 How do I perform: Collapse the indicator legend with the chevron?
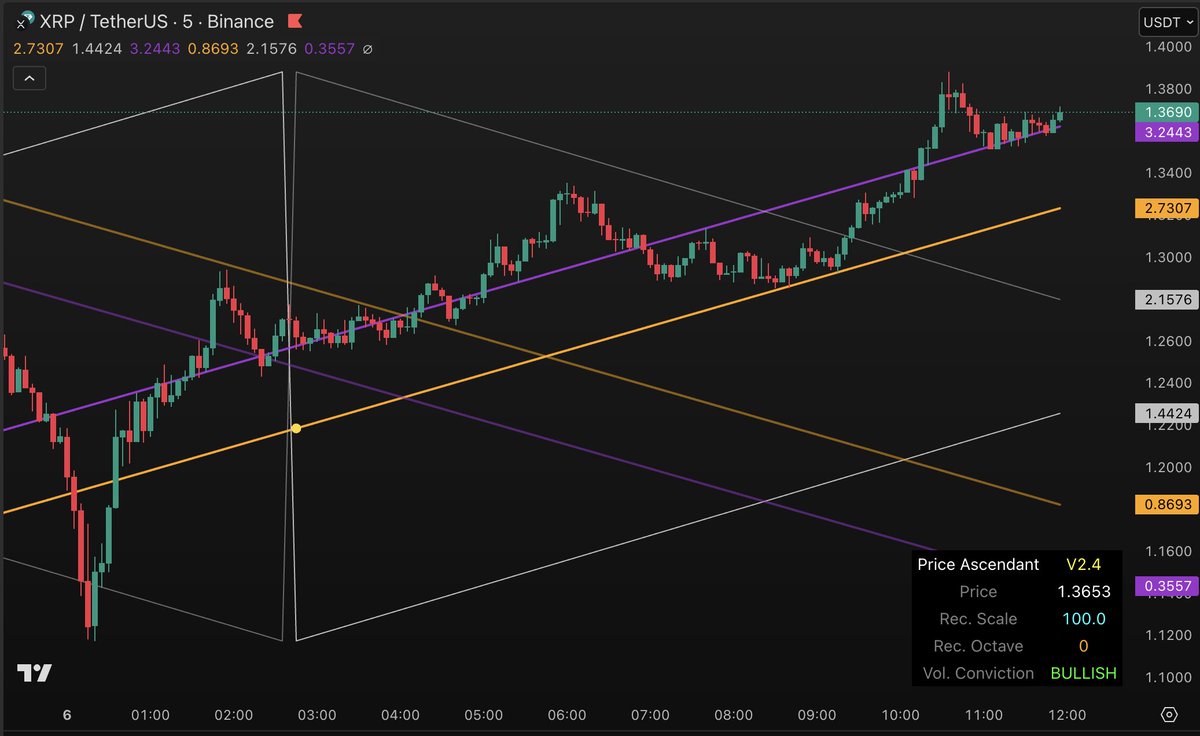(29, 77)
